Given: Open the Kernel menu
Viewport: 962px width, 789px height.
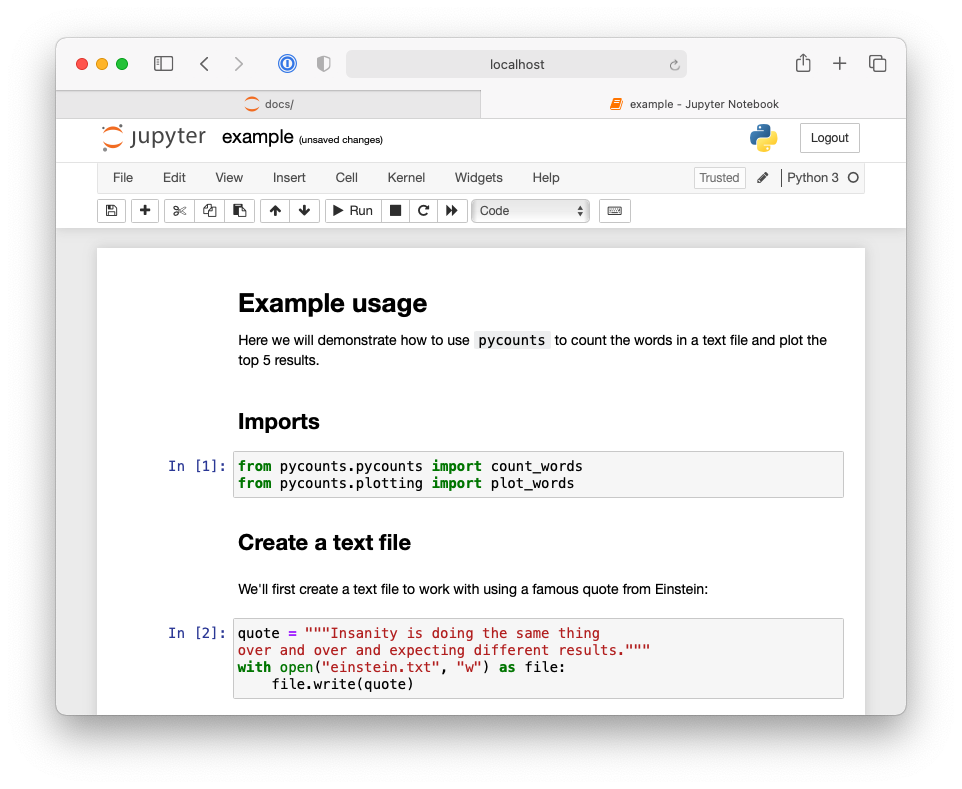Looking at the screenshot, I should (x=406, y=178).
